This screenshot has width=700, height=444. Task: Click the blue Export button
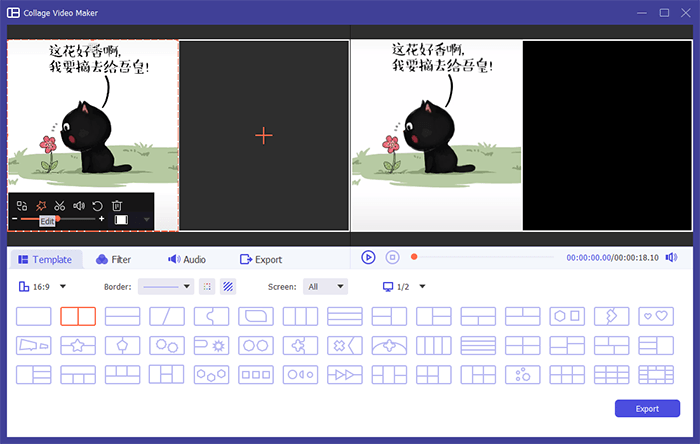point(647,408)
